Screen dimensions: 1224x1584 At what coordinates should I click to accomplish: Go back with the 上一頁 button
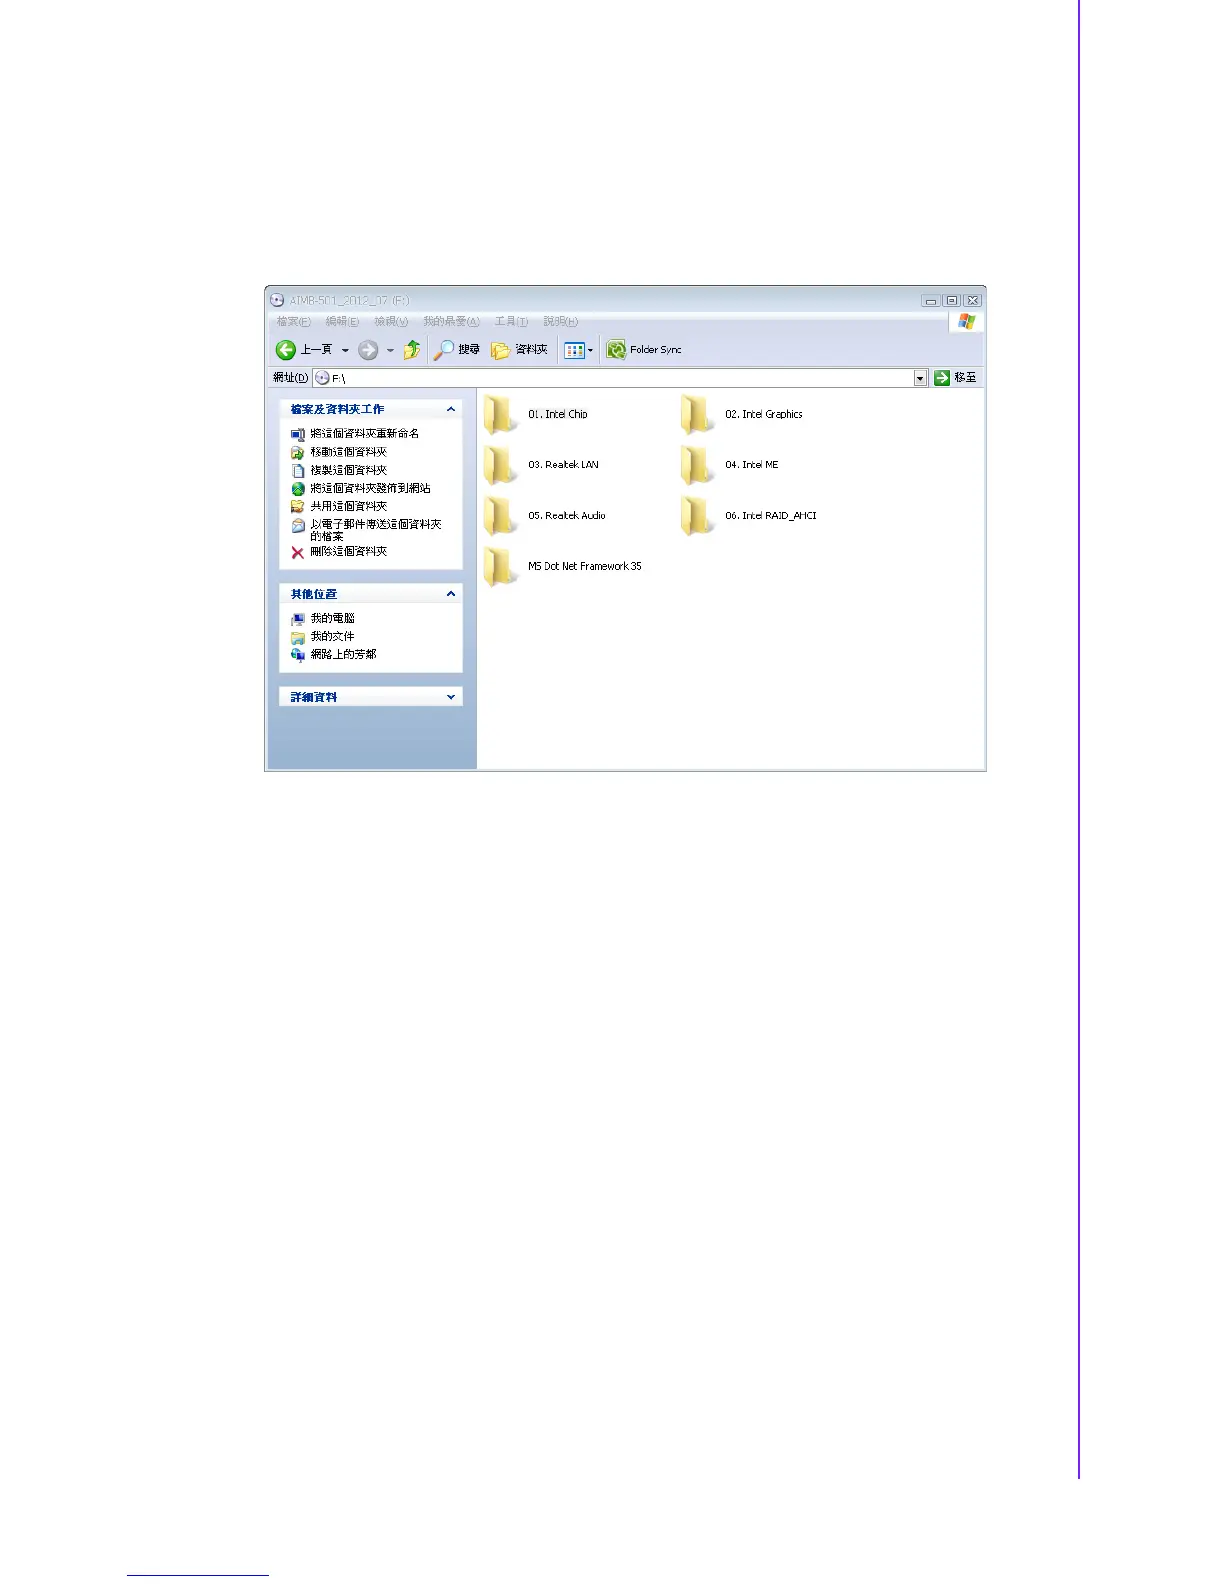point(304,350)
